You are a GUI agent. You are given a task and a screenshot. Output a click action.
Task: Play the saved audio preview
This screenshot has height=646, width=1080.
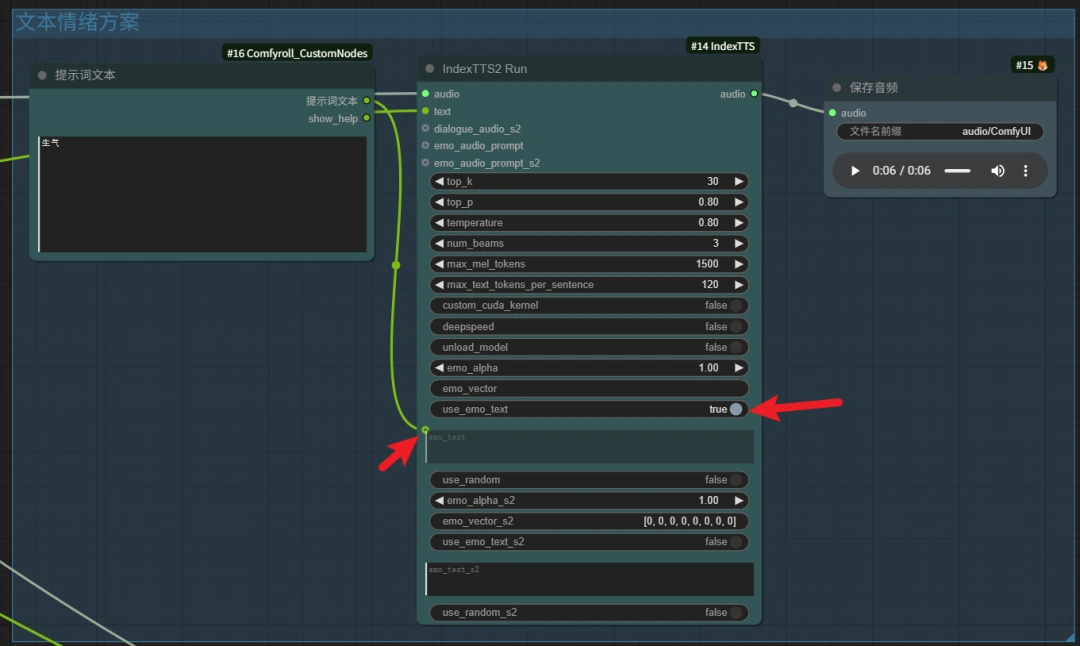tap(855, 171)
